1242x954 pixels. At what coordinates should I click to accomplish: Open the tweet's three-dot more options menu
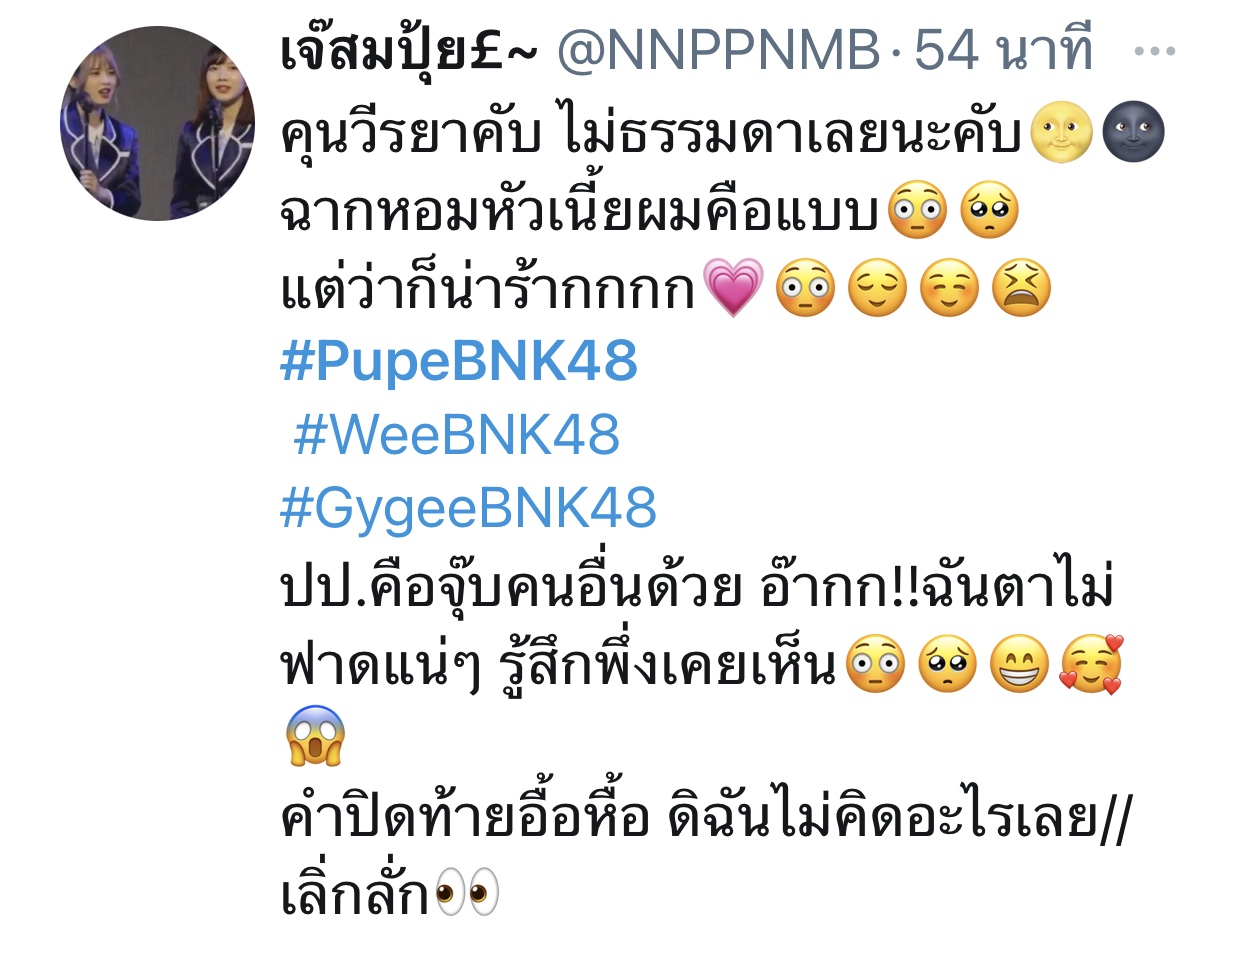pyautogui.click(x=1155, y=51)
